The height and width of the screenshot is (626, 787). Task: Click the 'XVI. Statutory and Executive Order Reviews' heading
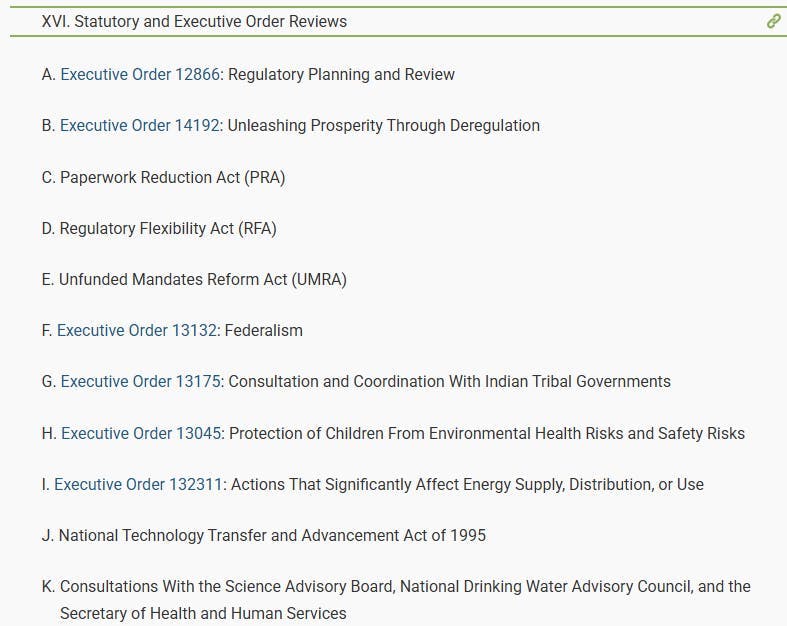tap(194, 22)
